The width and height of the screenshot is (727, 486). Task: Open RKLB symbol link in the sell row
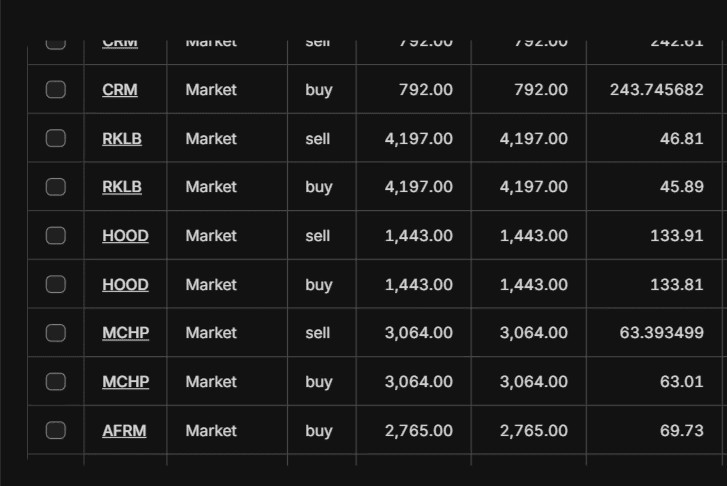tap(122, 138)
